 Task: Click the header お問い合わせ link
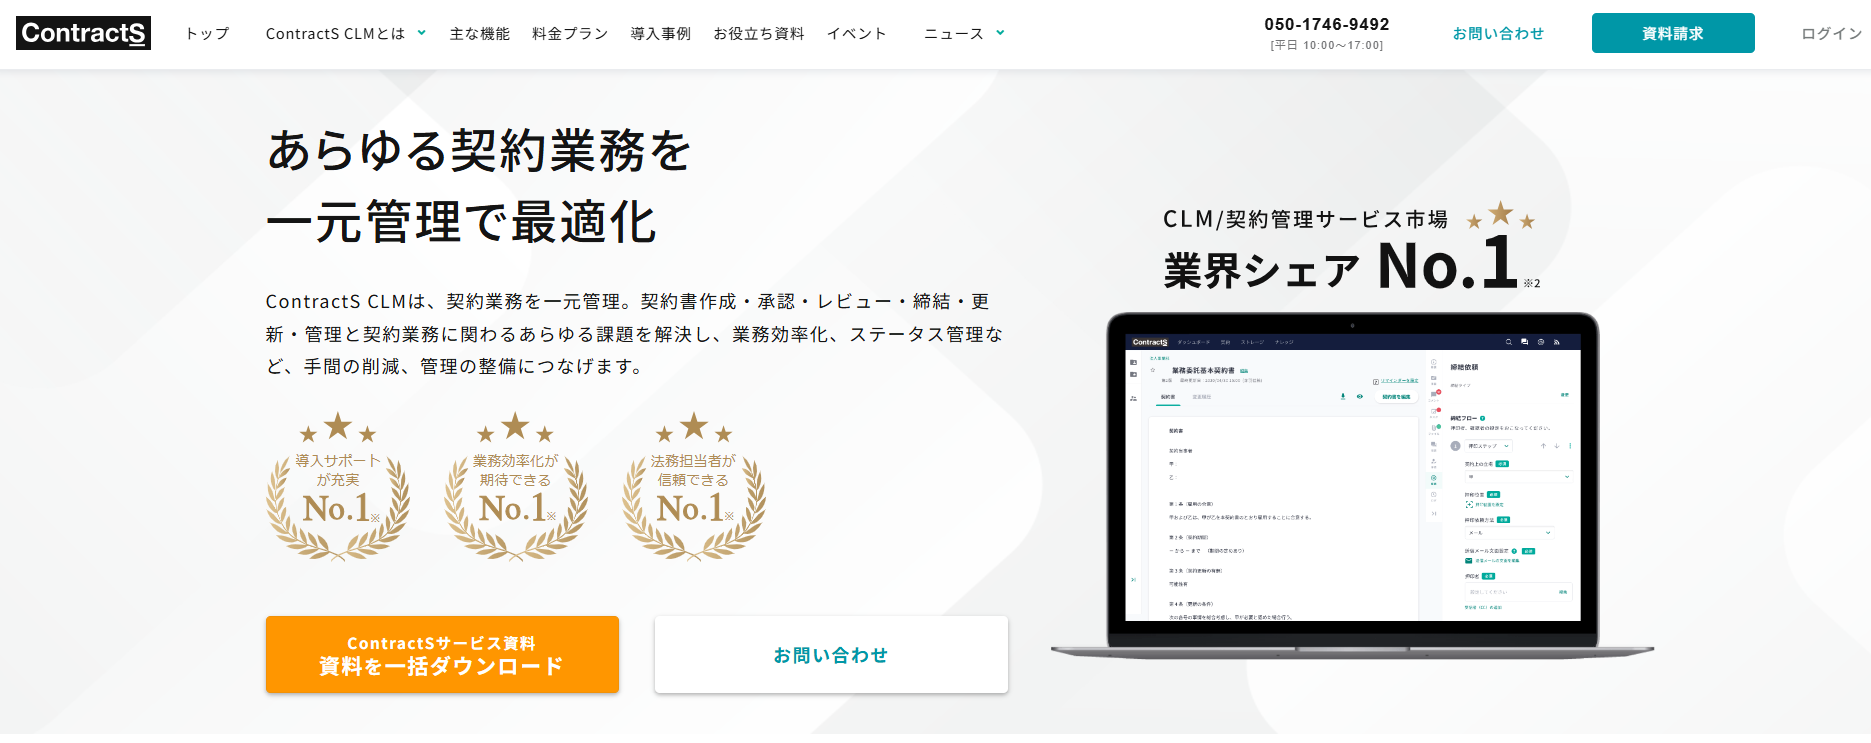click(1498, 34)
